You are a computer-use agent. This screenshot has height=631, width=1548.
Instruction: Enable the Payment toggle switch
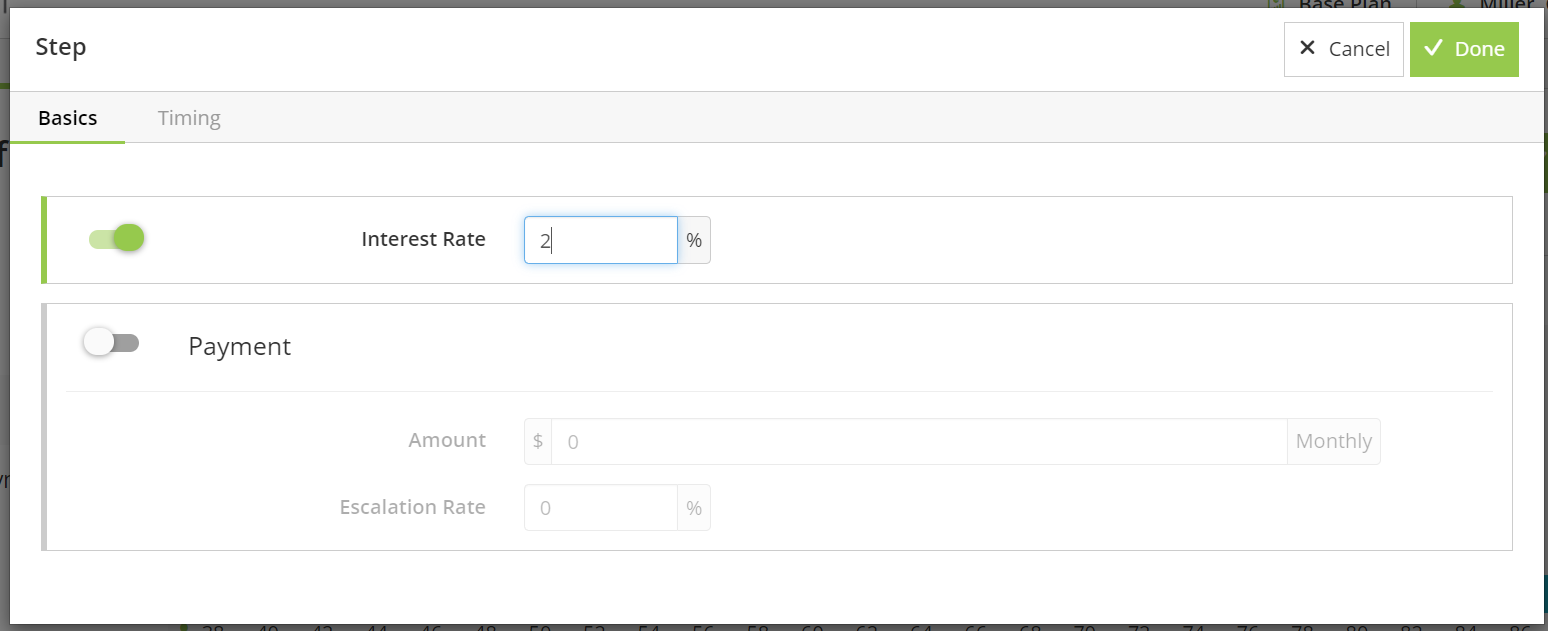(x=111, y=343)
